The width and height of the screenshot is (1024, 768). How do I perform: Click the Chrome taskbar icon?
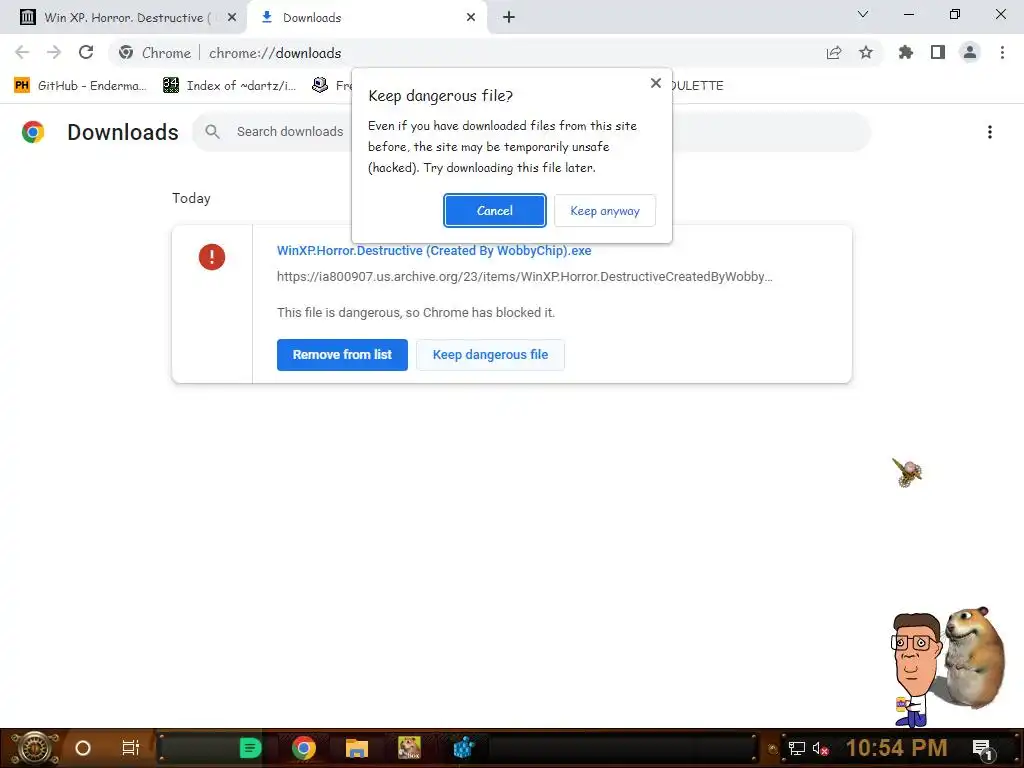pyautogui.click(x=304, y=748)
